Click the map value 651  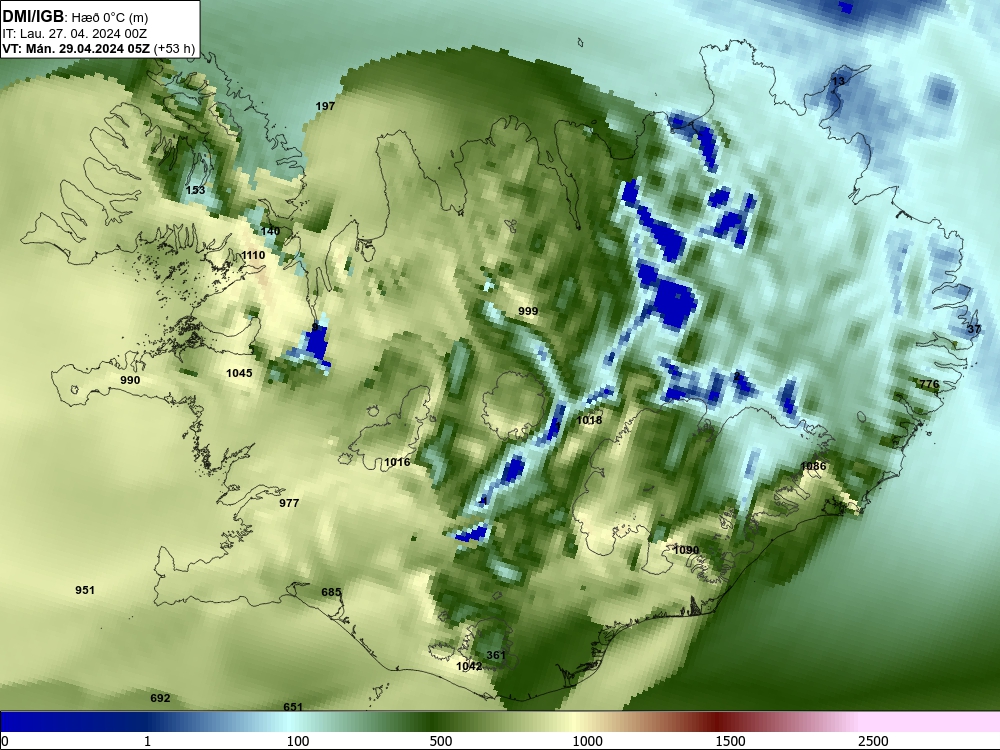[293, 707]
